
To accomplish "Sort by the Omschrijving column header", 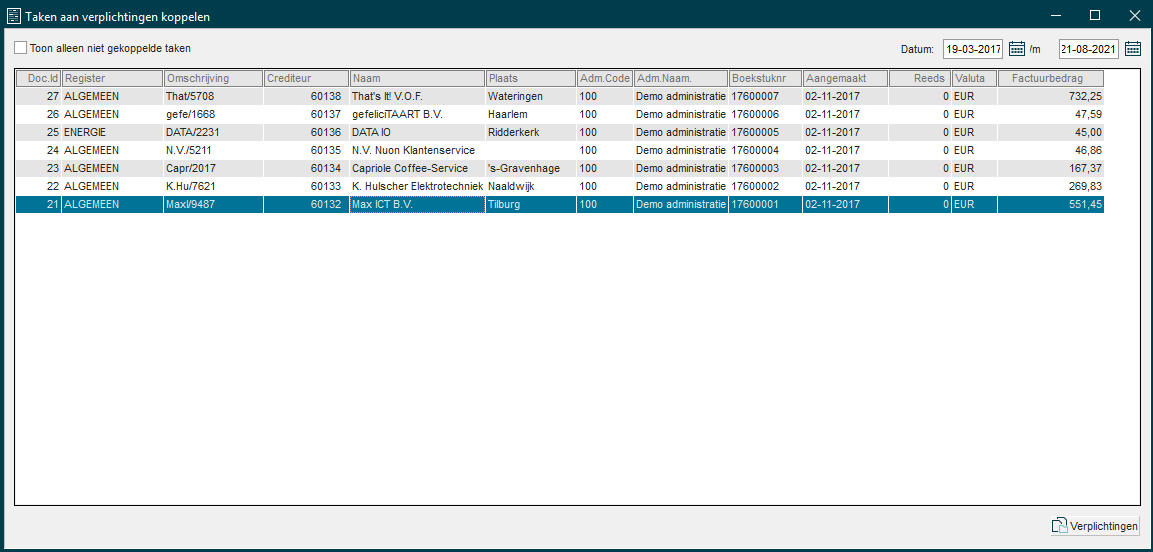I will click(x=212, y=78).
